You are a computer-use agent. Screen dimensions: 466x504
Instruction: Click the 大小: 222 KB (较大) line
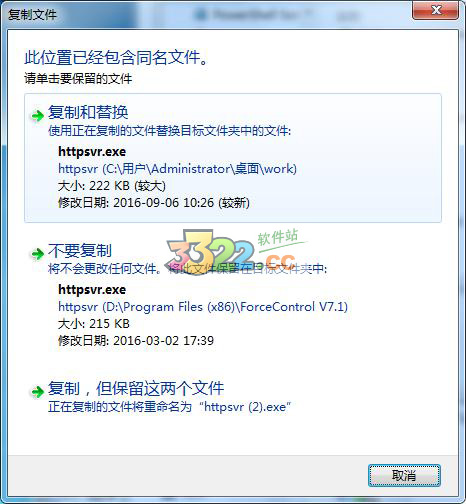tap(112, 186)
